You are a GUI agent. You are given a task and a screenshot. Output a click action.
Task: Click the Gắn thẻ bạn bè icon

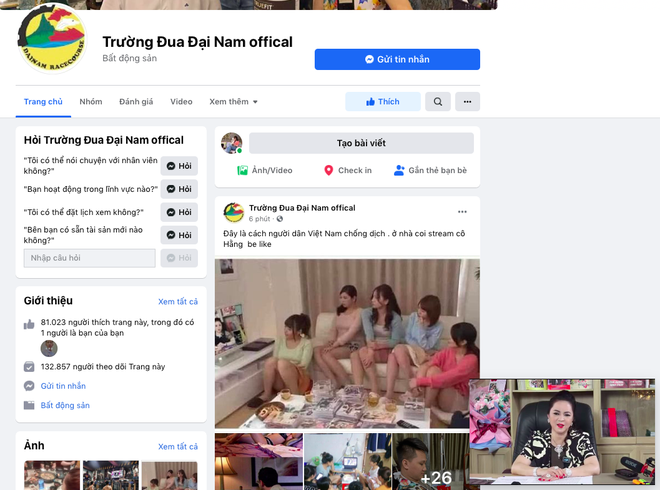(399, 171)
